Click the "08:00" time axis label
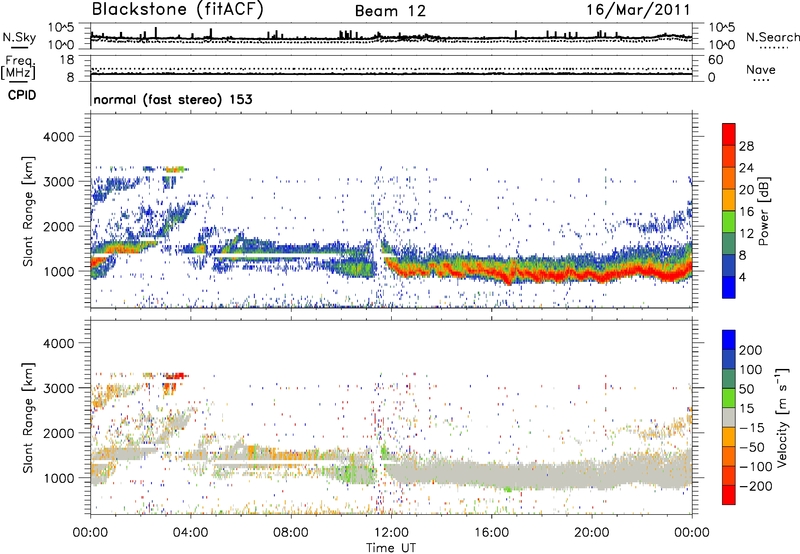This screenshot has width=800, height=554. pos(291,533)
